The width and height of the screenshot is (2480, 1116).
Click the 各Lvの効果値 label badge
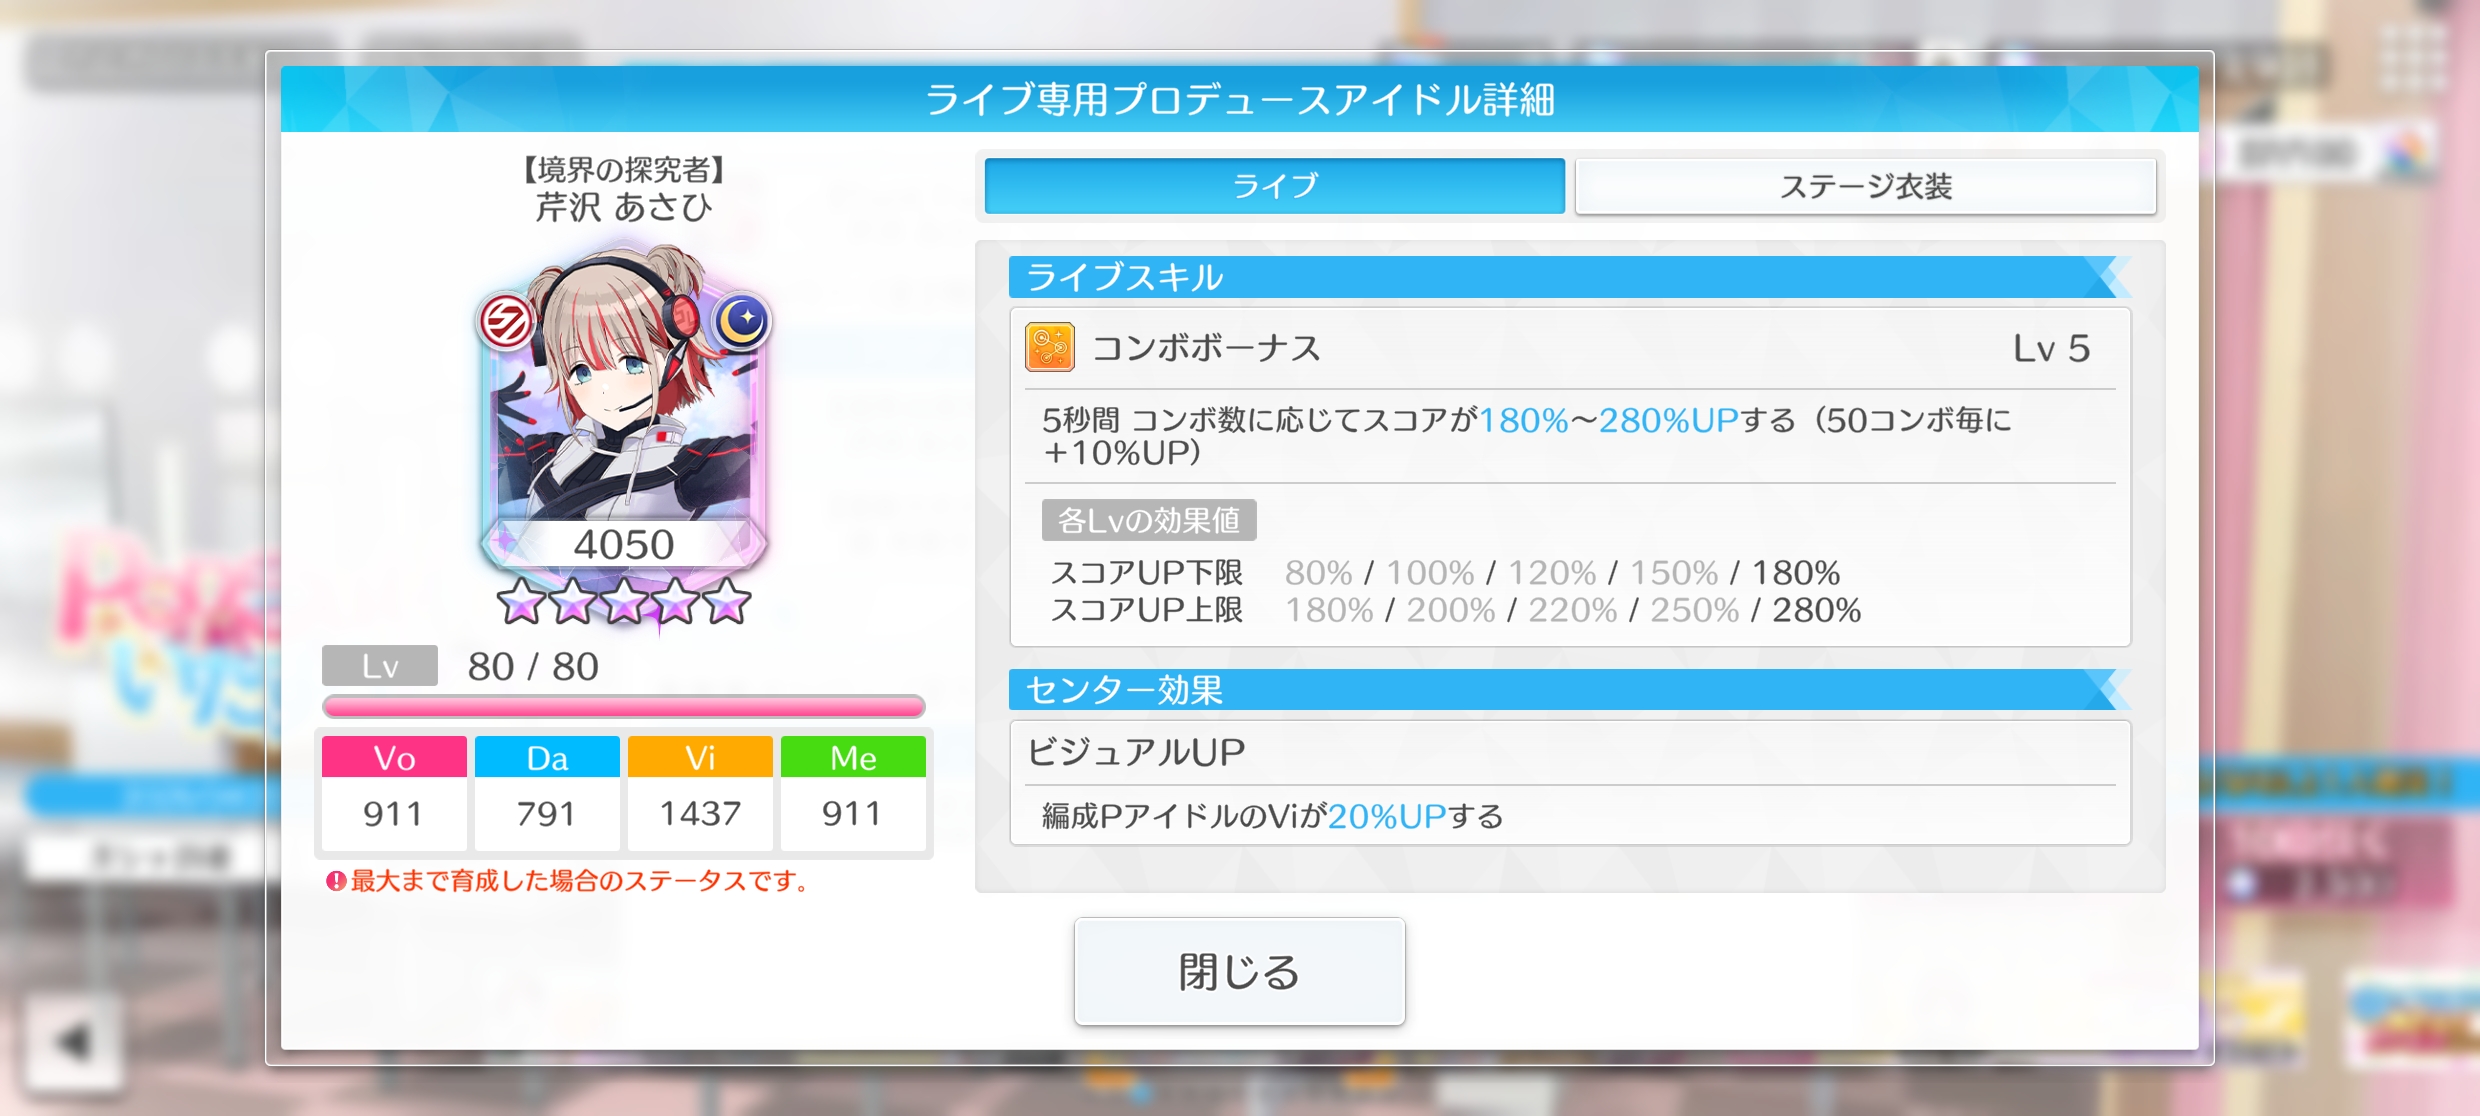point(1149,520)
